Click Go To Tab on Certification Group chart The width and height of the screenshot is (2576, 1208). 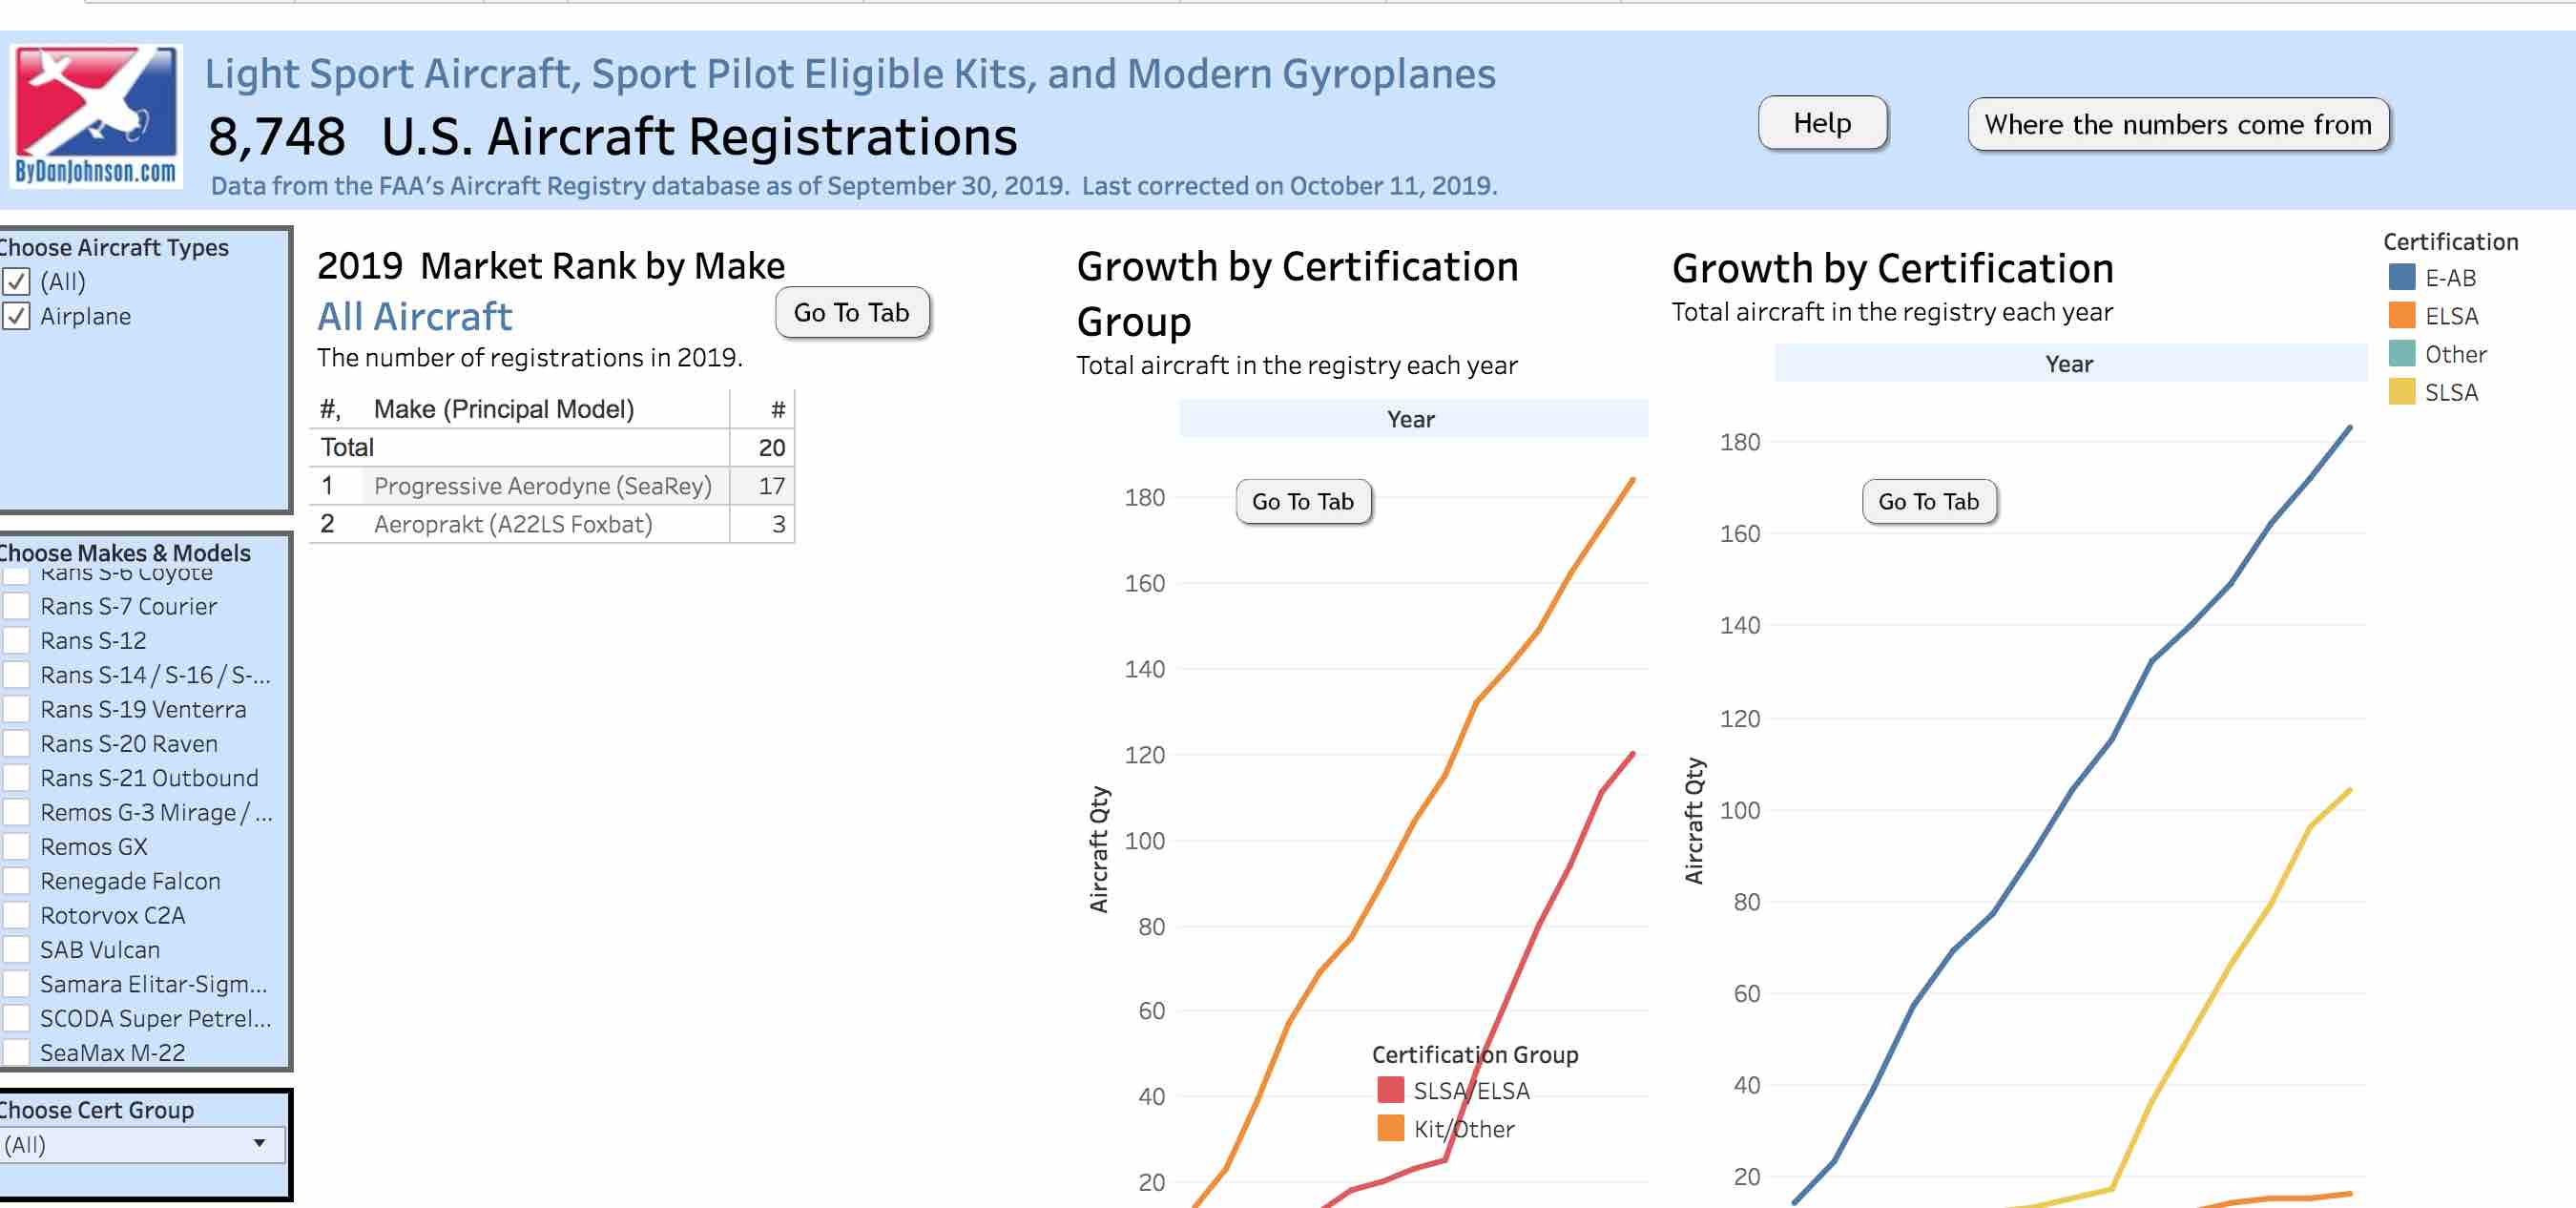pos(1302,501)
